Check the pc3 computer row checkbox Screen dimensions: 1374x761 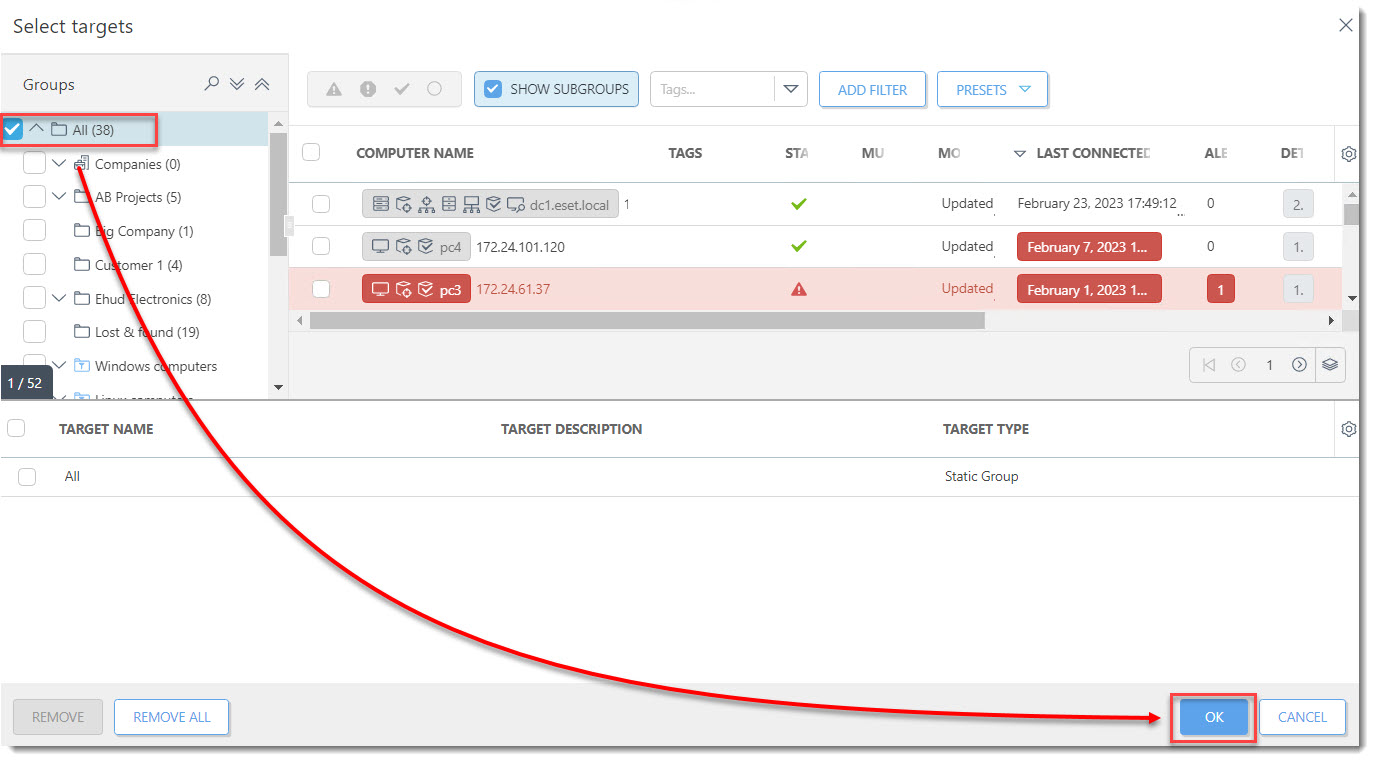(x=321, y=289)
